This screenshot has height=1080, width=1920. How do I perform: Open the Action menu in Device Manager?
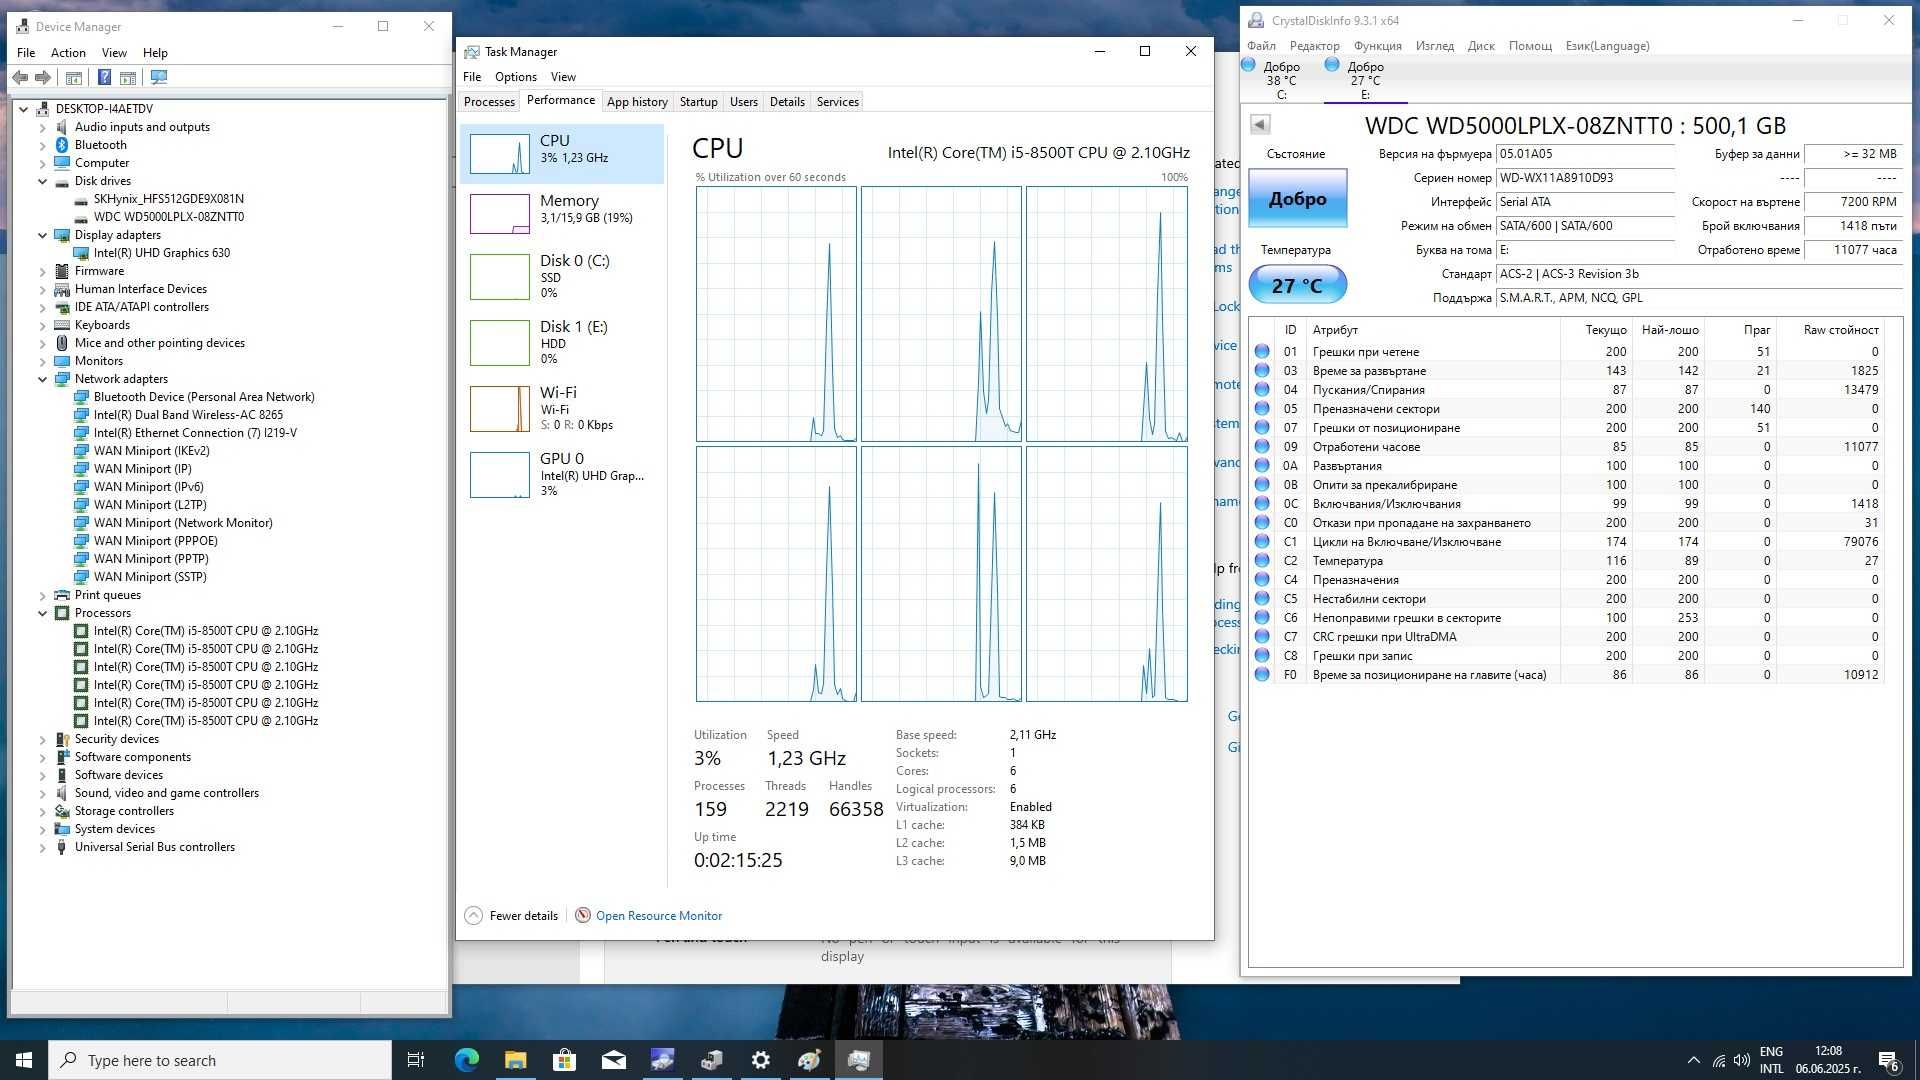68,53
